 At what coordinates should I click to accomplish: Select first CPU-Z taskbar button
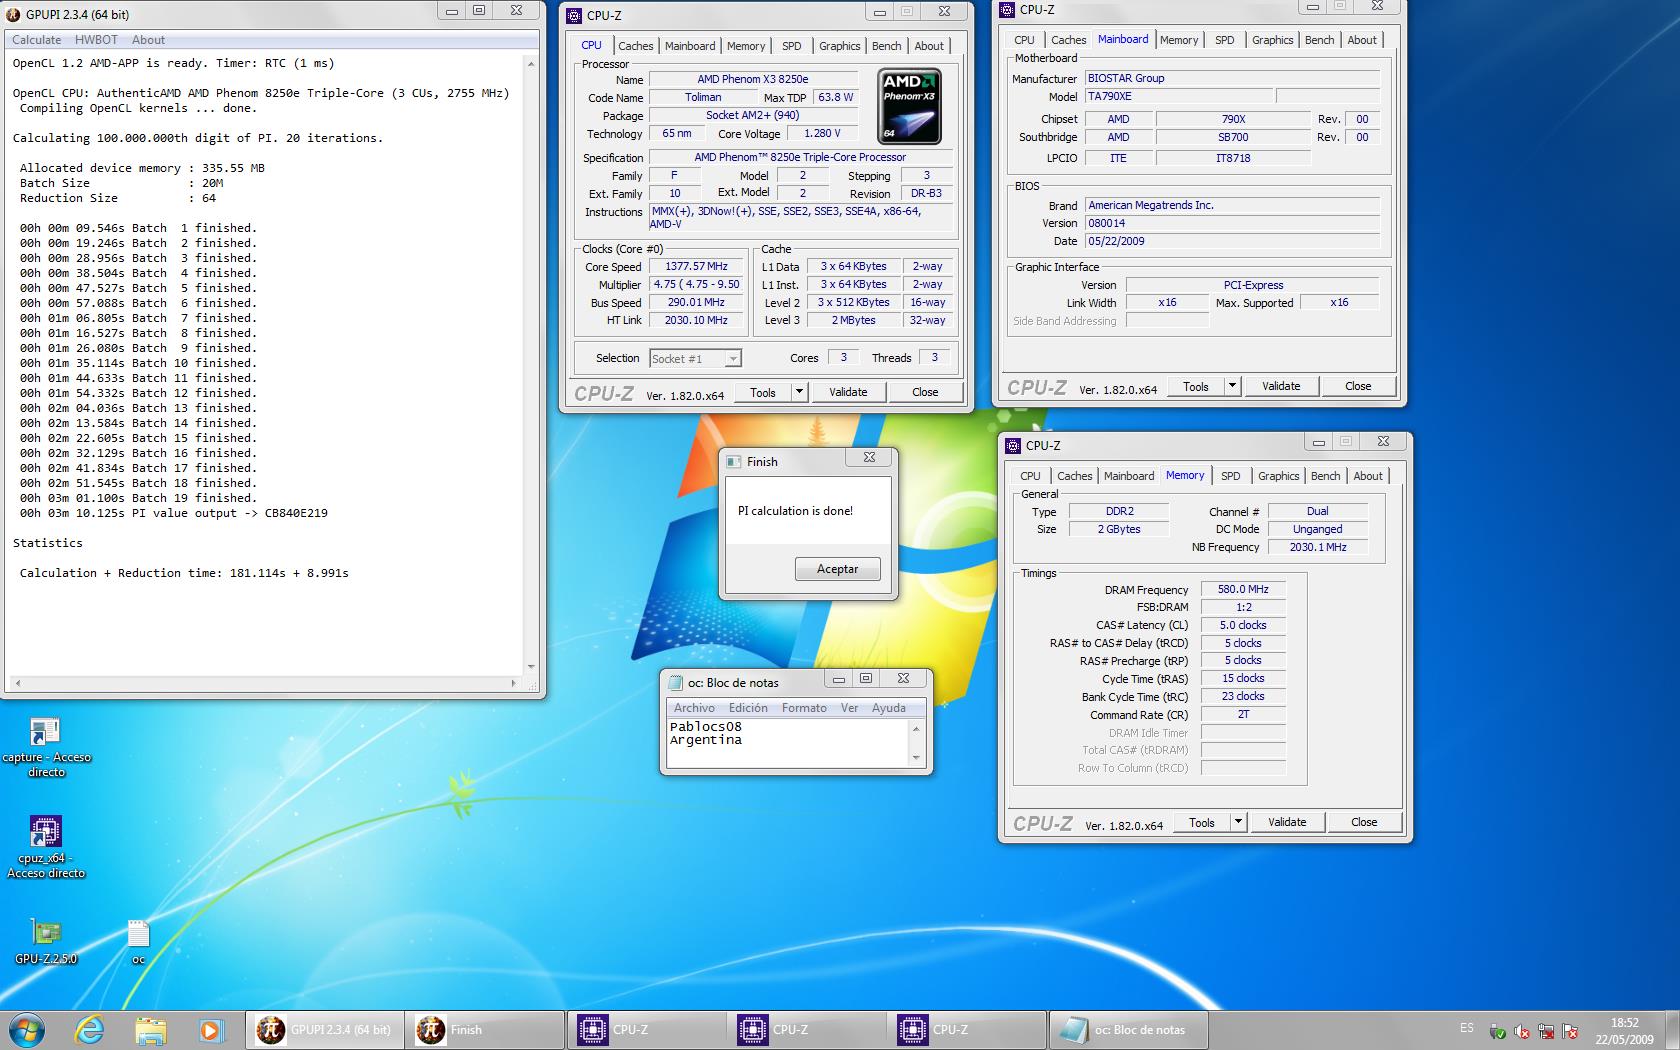(646, 1029)
